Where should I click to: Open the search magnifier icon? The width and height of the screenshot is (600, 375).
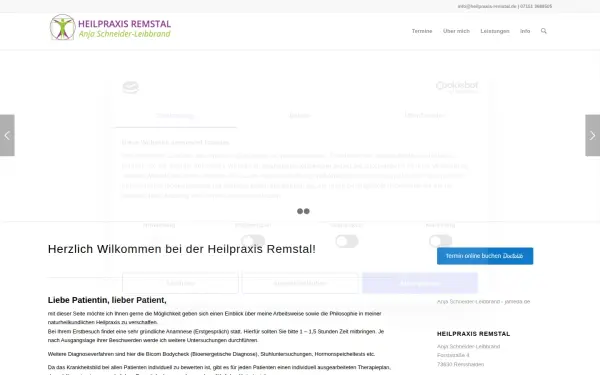(x=543, y=31)
